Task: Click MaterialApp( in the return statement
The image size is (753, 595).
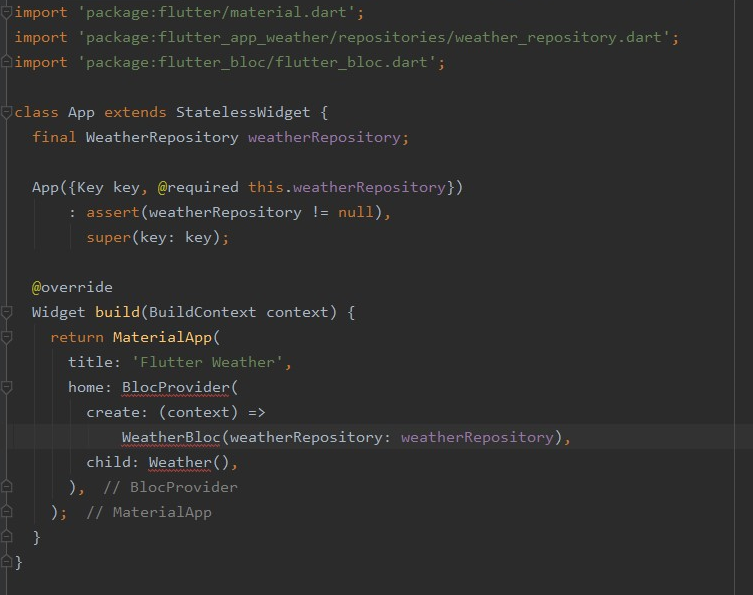Action: click(x=166, y=337)
